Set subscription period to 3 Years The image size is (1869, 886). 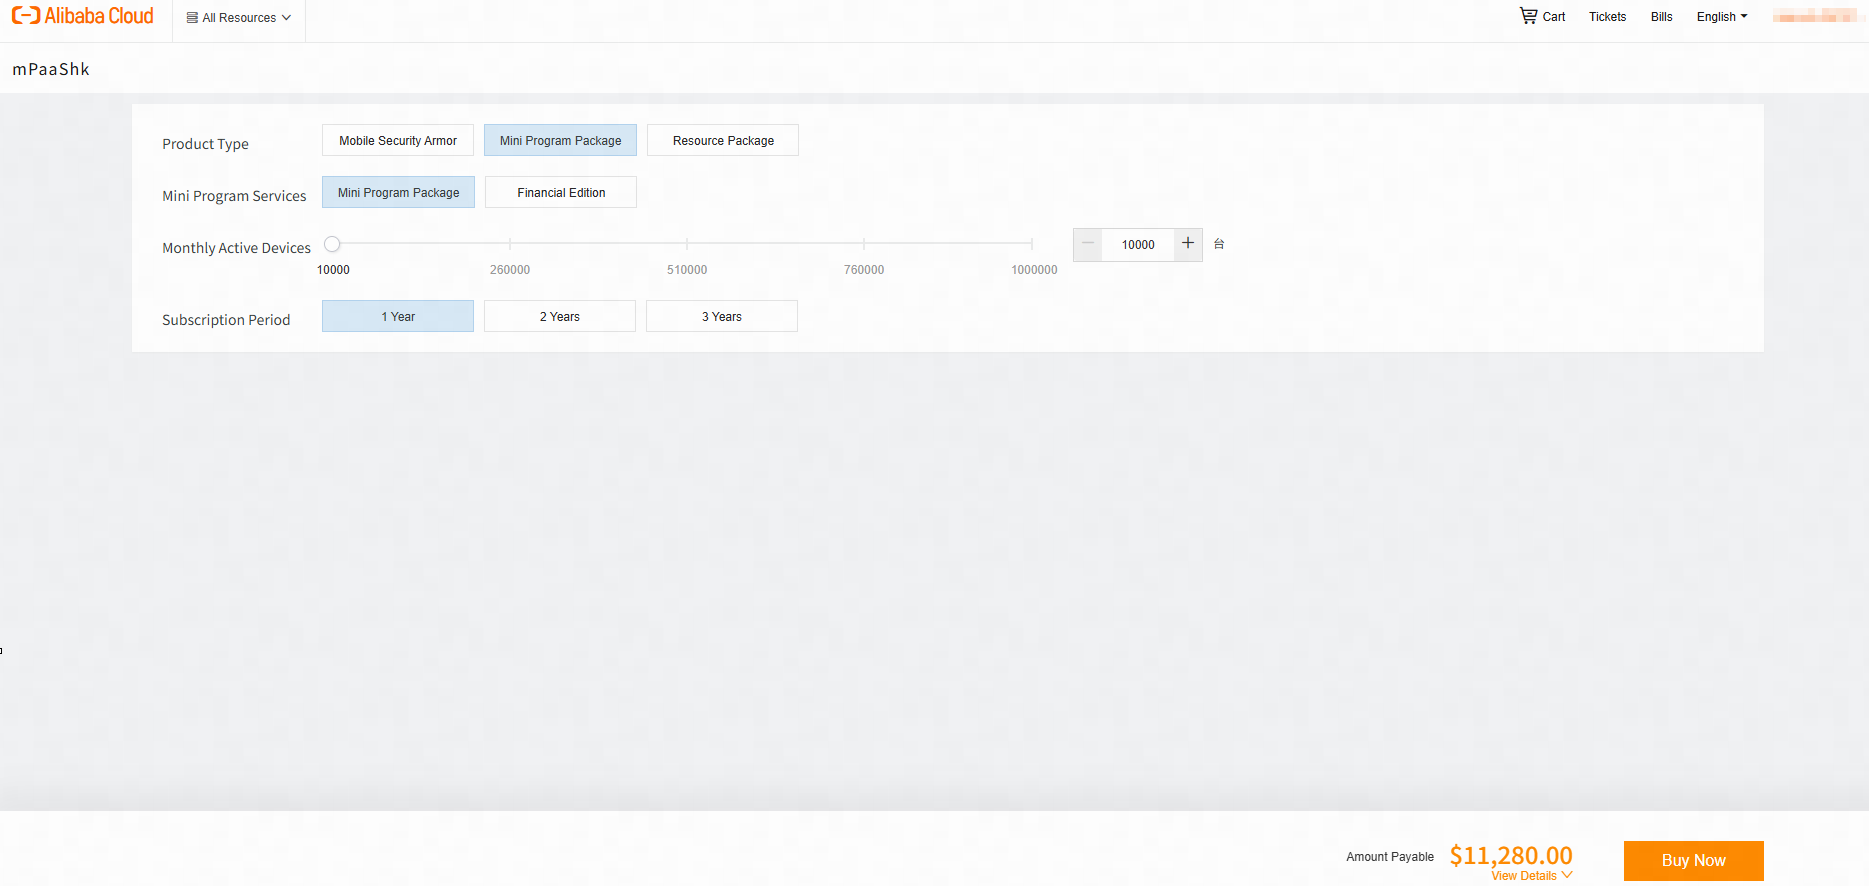pyautogui.click(x=722, y=316)
